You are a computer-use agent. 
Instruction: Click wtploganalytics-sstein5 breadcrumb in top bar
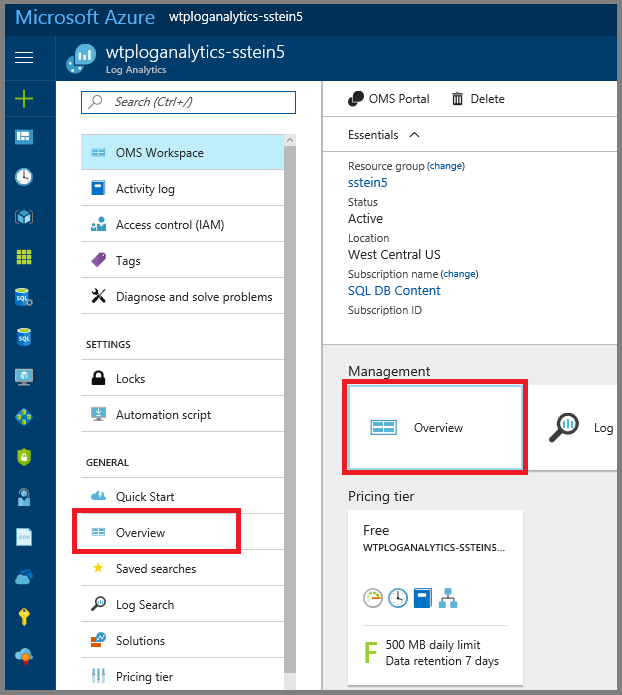pos(236,17)
